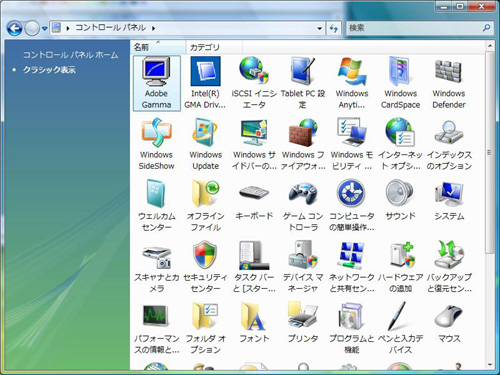The width and height of the screenshot is (500, 375).
Task: Sort items by the 名前 column header
Action: click(x=159, y=47)
